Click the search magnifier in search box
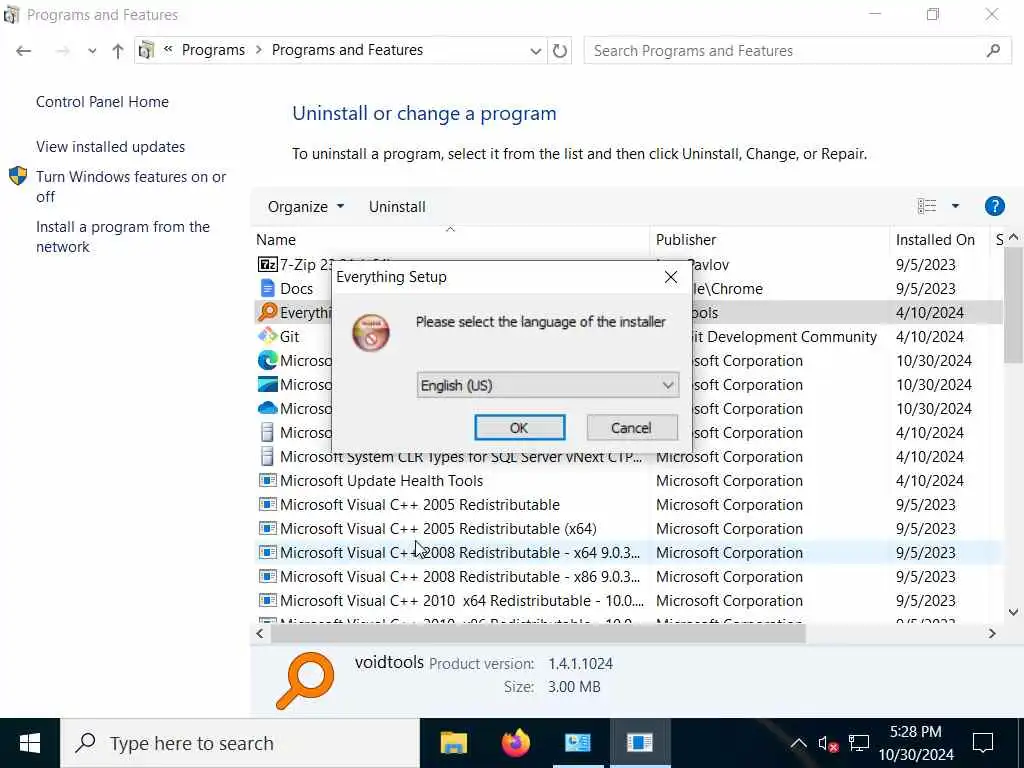 point(993,50)
